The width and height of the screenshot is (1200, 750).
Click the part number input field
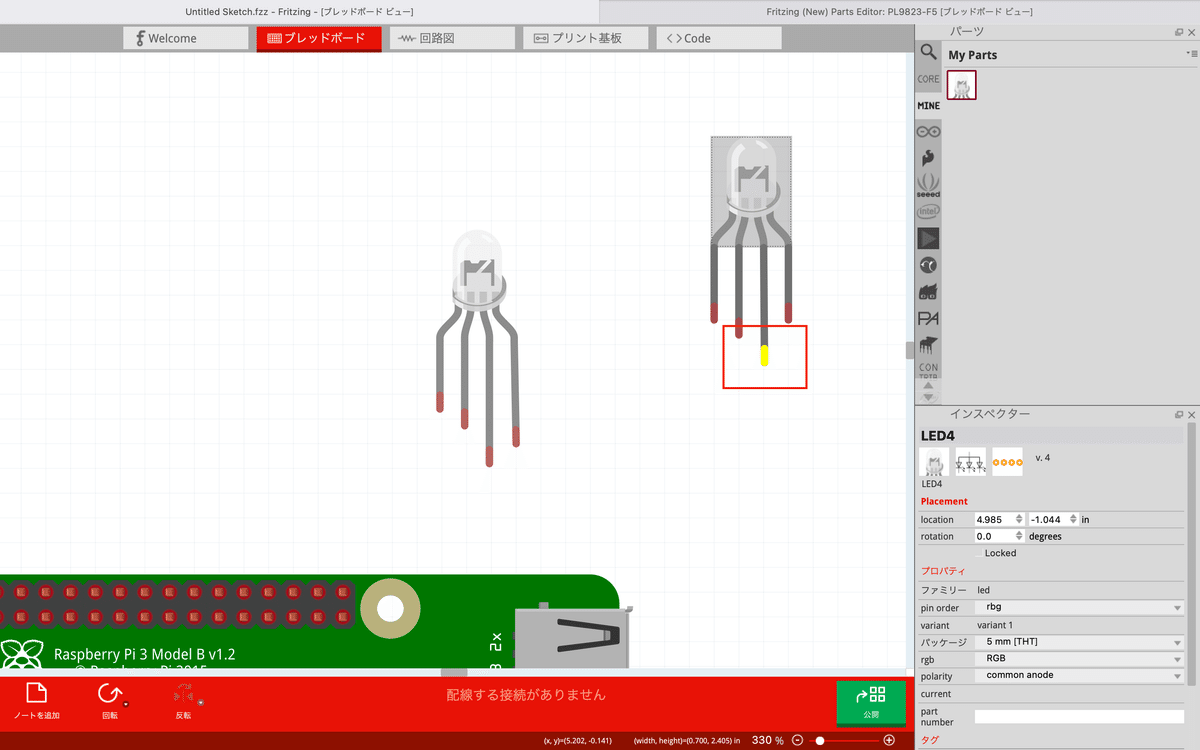pos(1079,716)
